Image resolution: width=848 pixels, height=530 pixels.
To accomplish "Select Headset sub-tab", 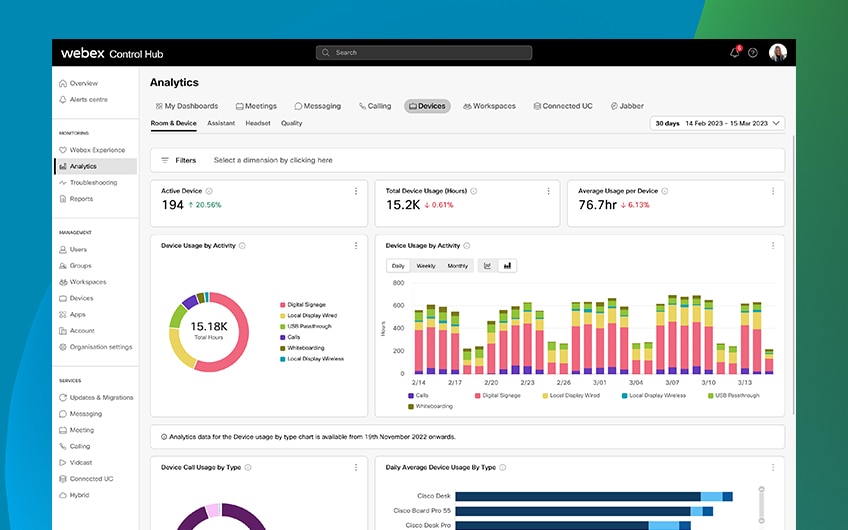I will [x=257, y=123].
